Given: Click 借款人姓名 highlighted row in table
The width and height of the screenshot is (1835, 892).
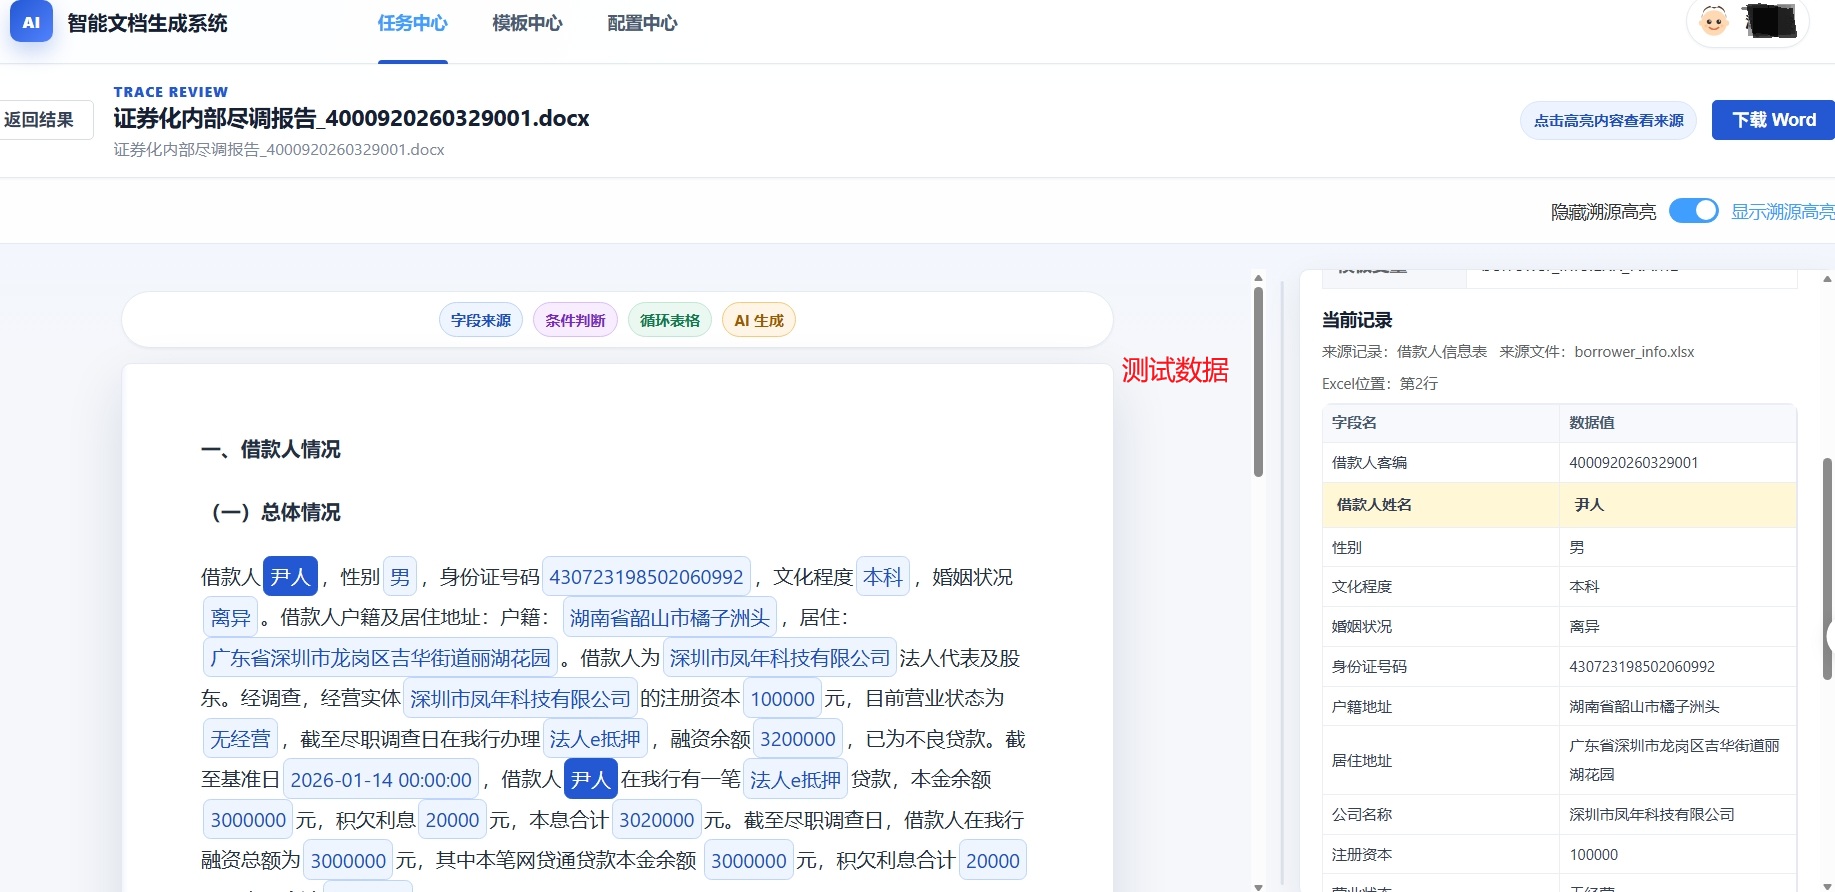Looking at the screenshot, I should tap(1559, 505).
